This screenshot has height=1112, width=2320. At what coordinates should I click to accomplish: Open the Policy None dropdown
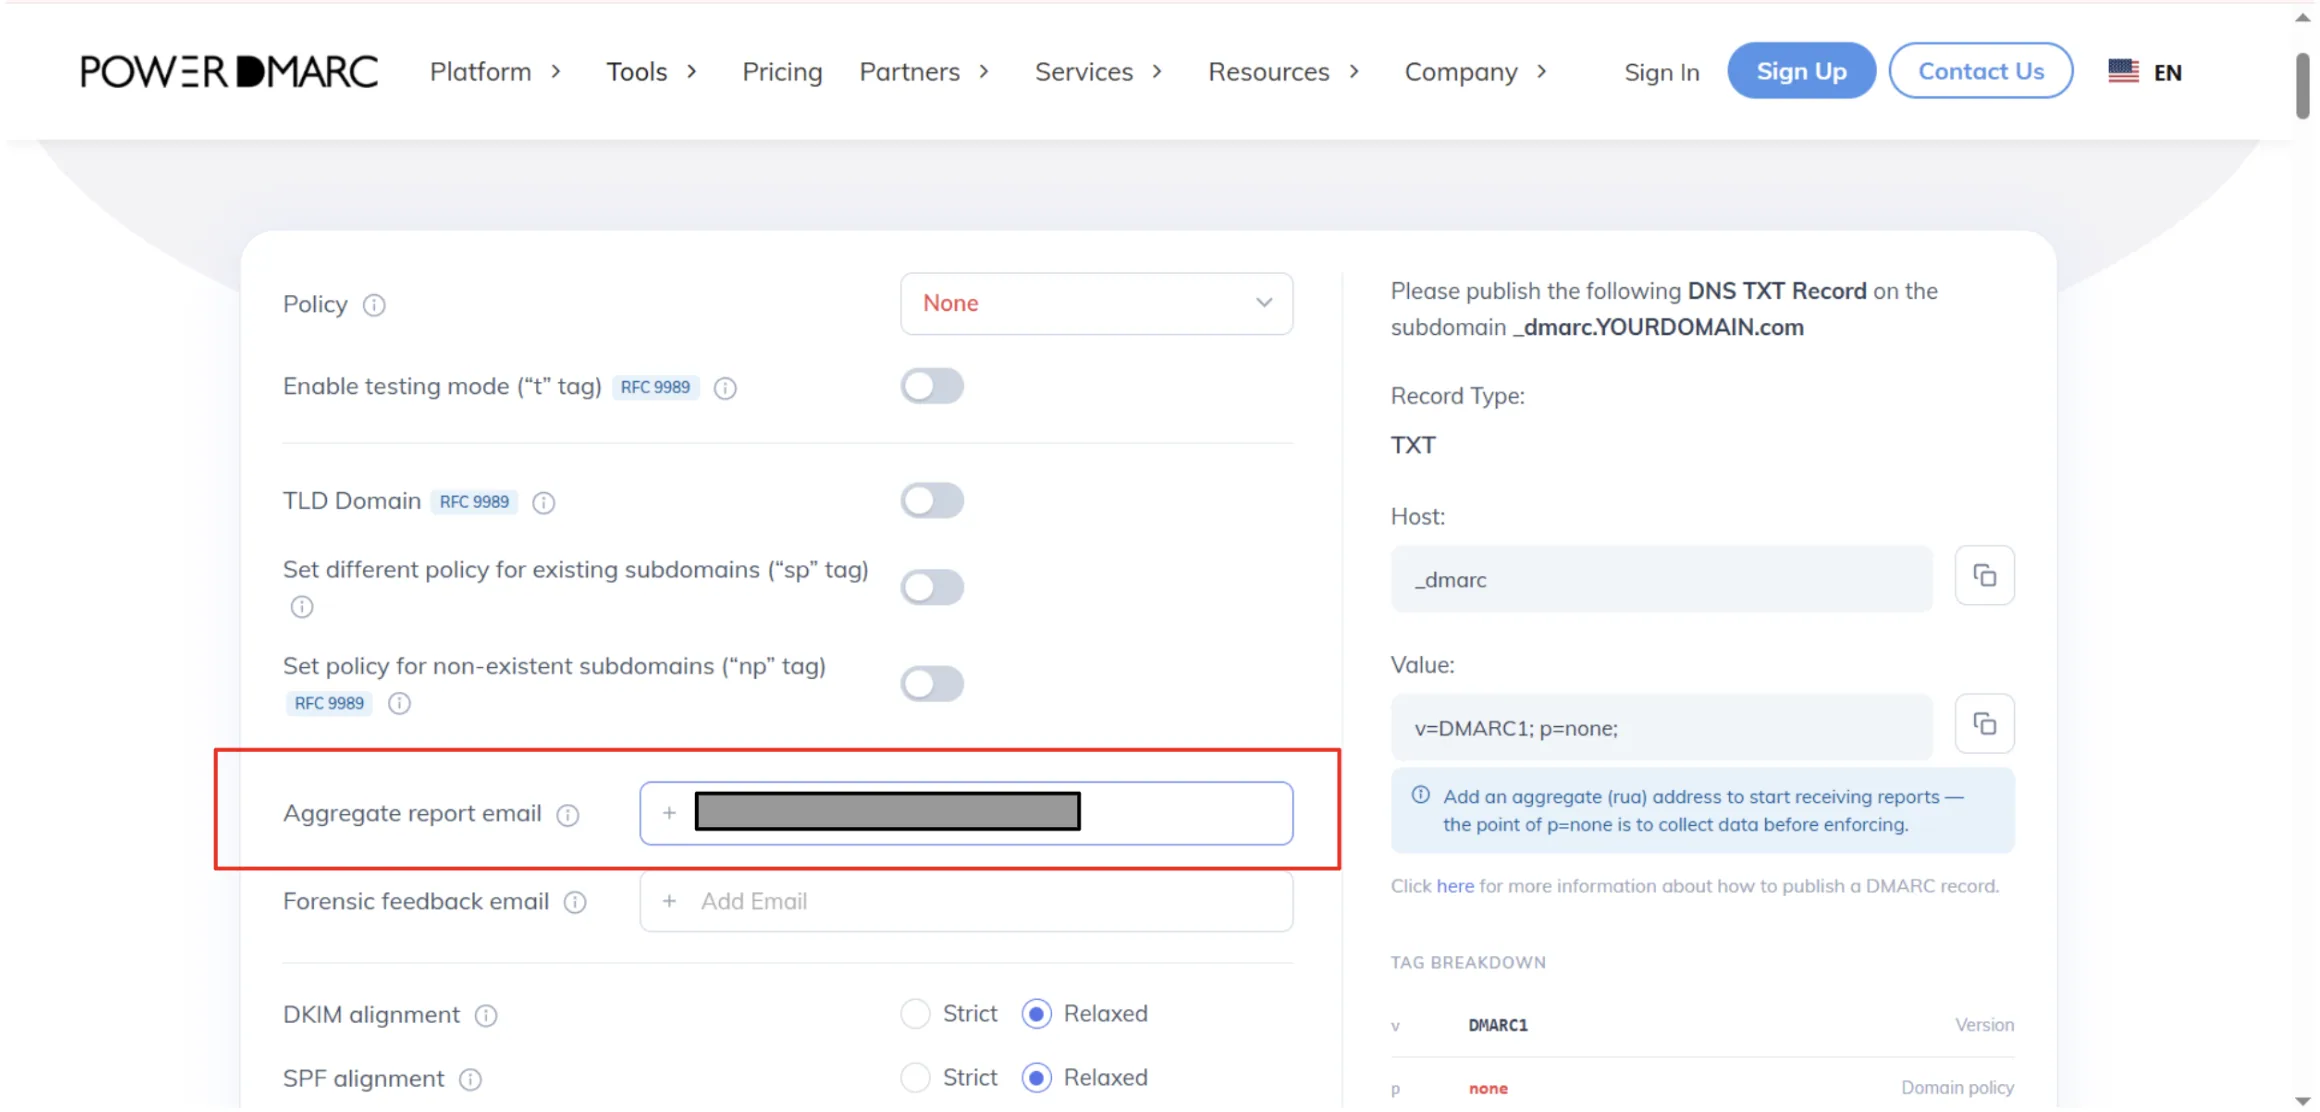coord(1096,304)
